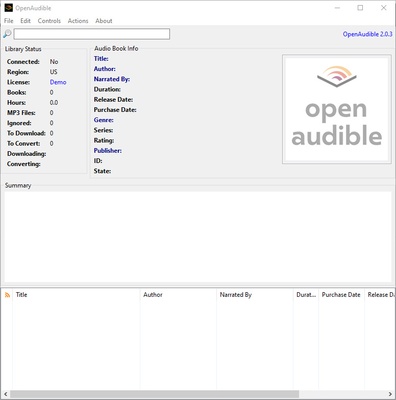Open the Edit menu
This screenshot has width=396, height=400.
point(25,21)
